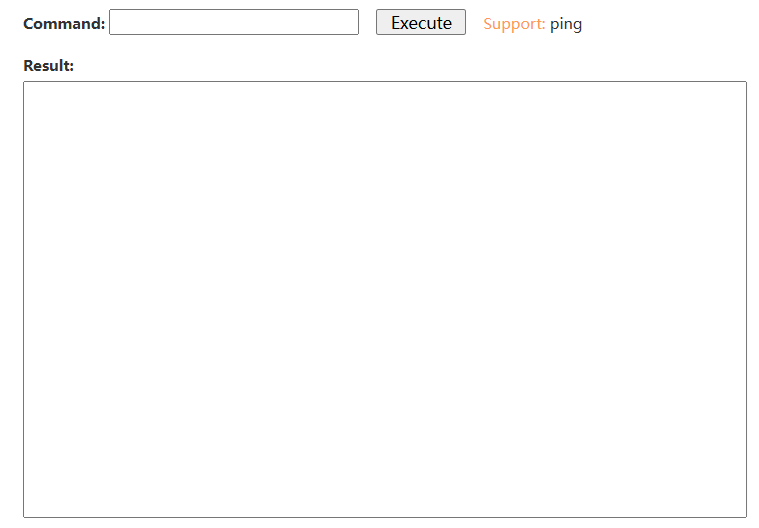The width and height of the screenshot is (759, 528).
Task: Click the empty output area under Result
Action: pyautogui.click(x=384, y=299)
